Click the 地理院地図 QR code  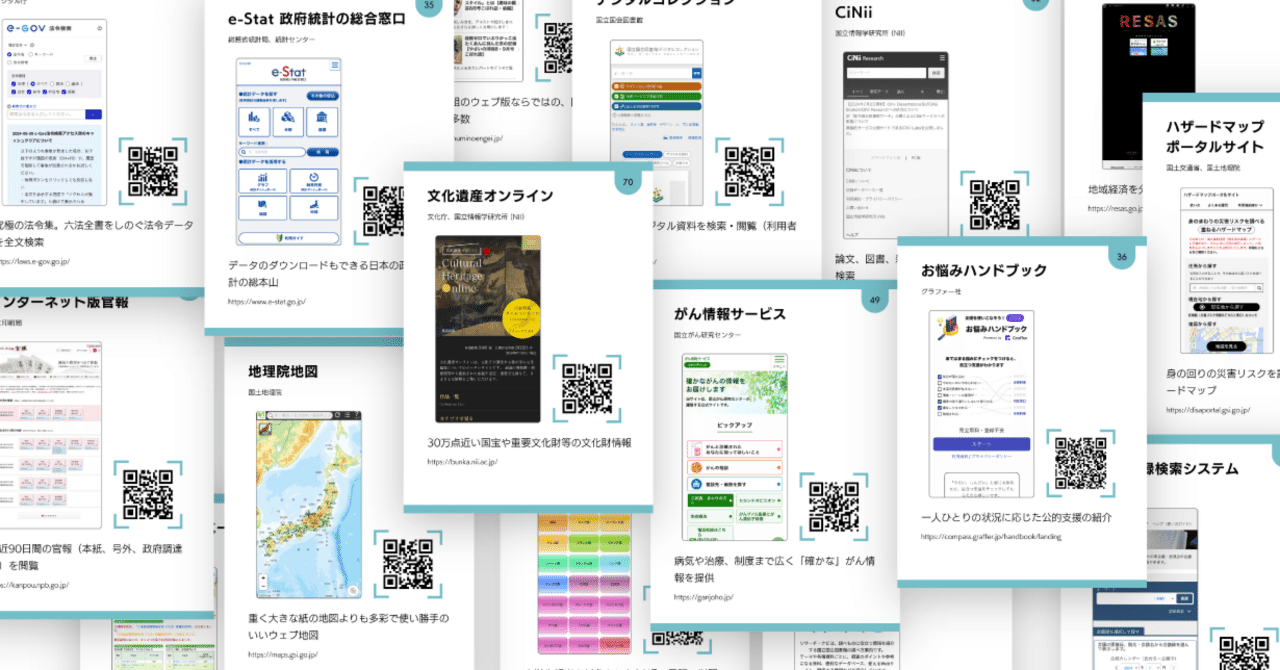click(408, 566)
